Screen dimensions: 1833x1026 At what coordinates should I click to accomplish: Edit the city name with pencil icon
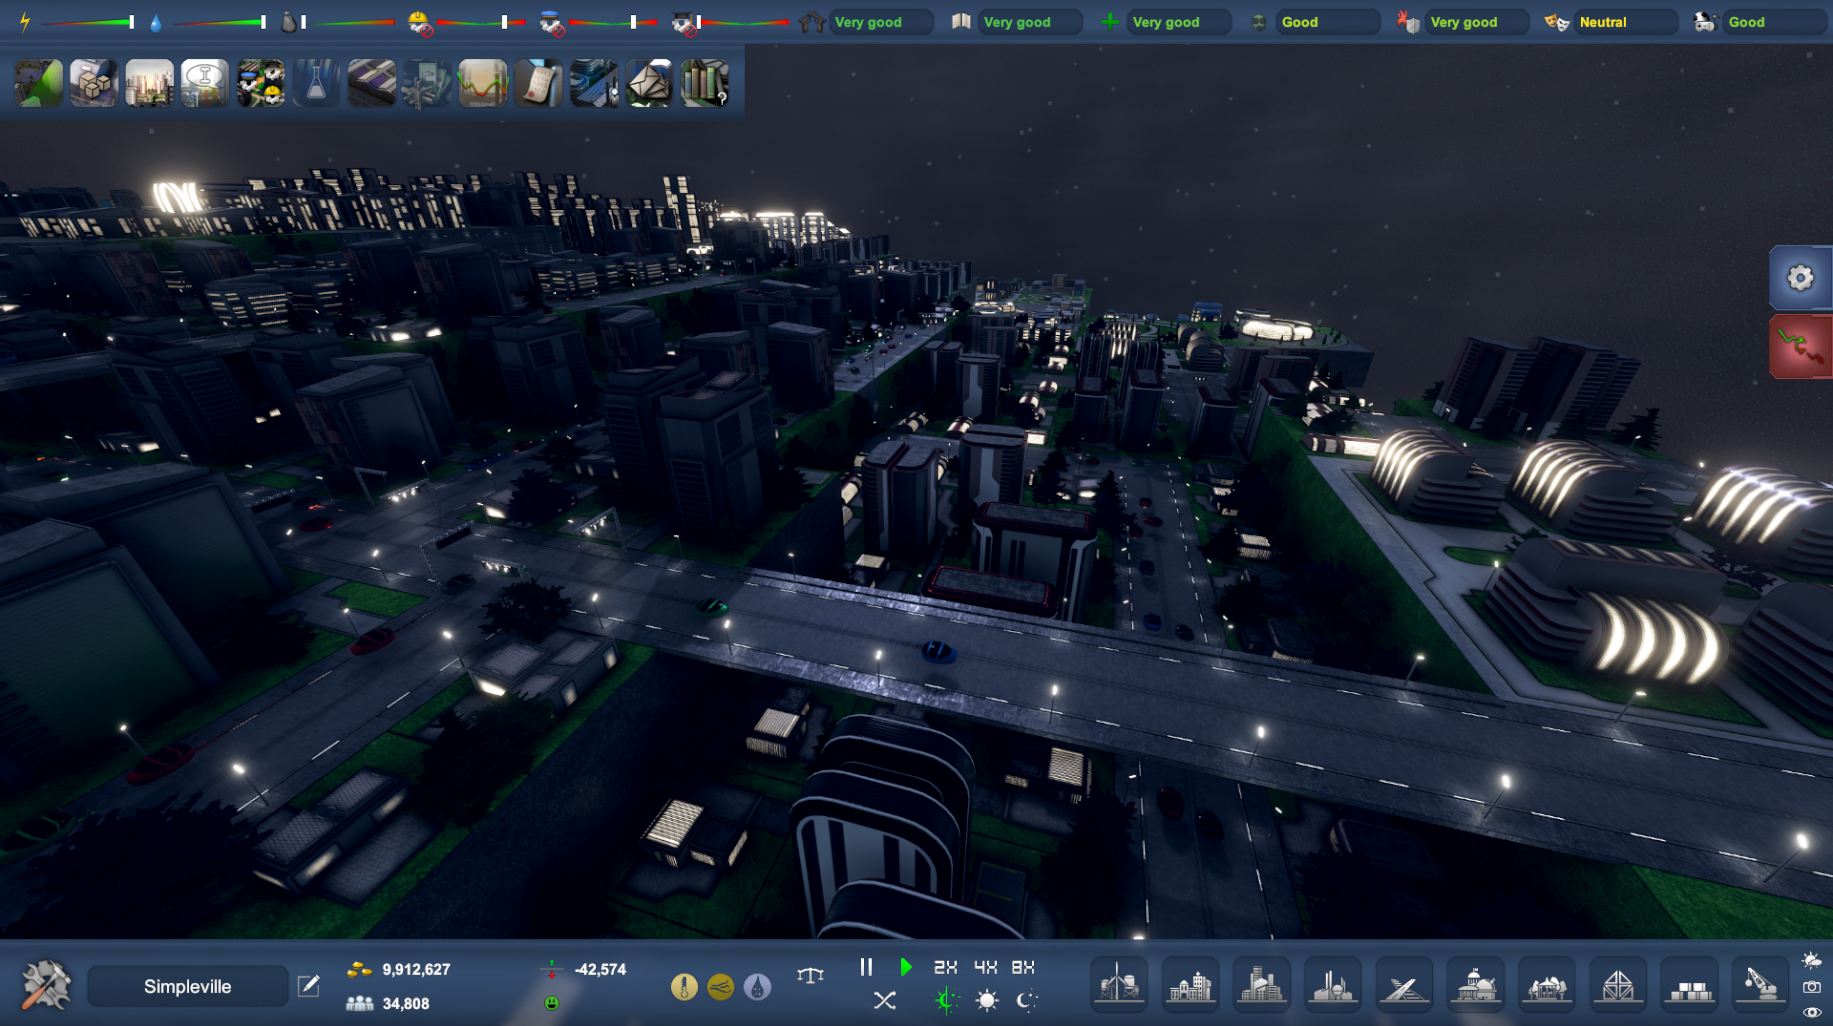tap(309, 986)
